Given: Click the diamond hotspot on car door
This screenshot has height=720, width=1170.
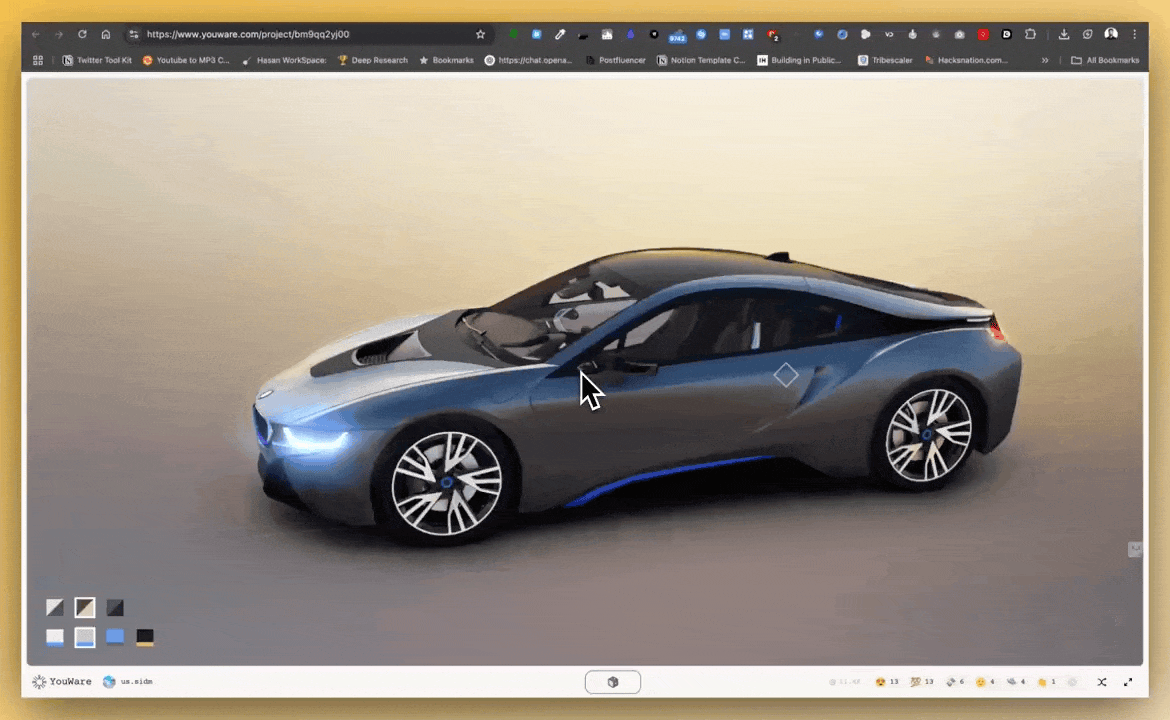Looking at the screenshot, I should [786, 375].
